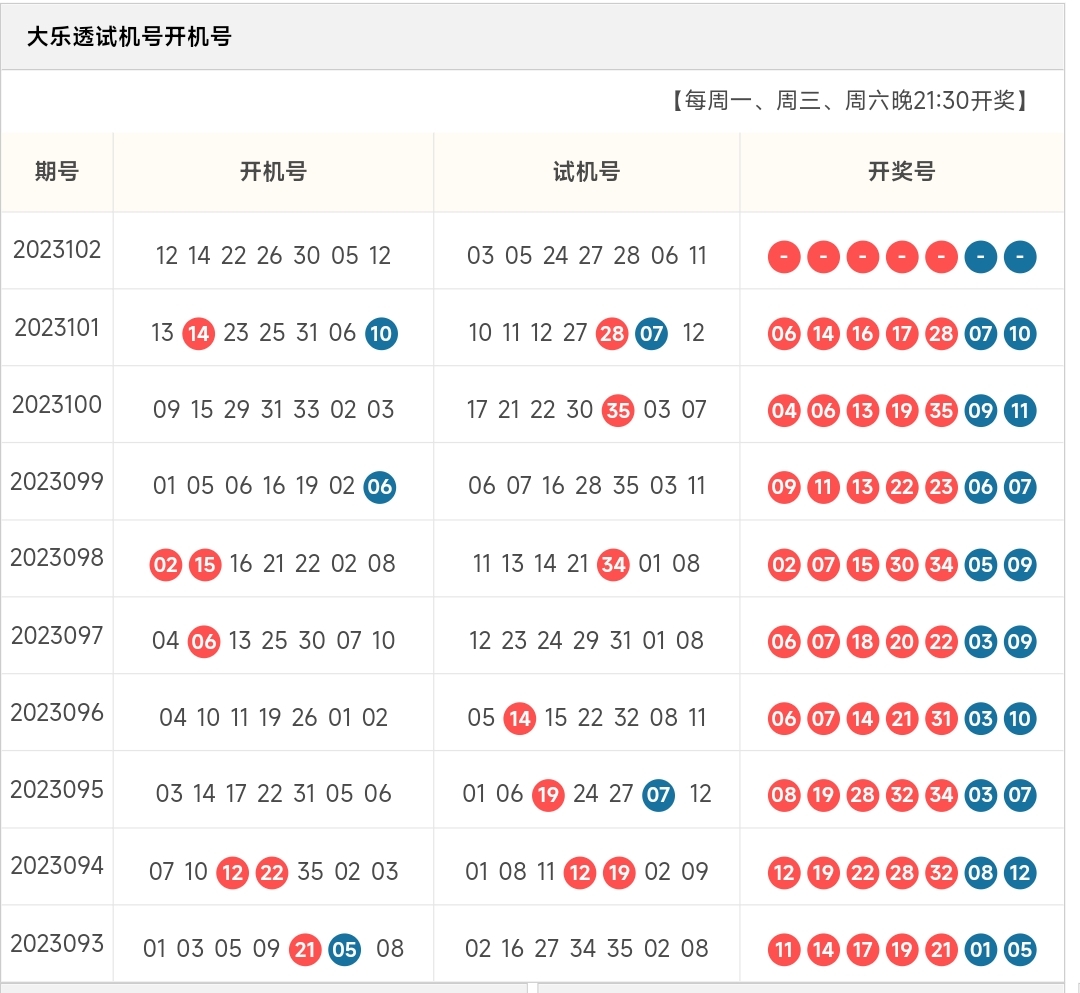Select issue number 2023102
Viewport: 1080px width, 993px height.
57,249
